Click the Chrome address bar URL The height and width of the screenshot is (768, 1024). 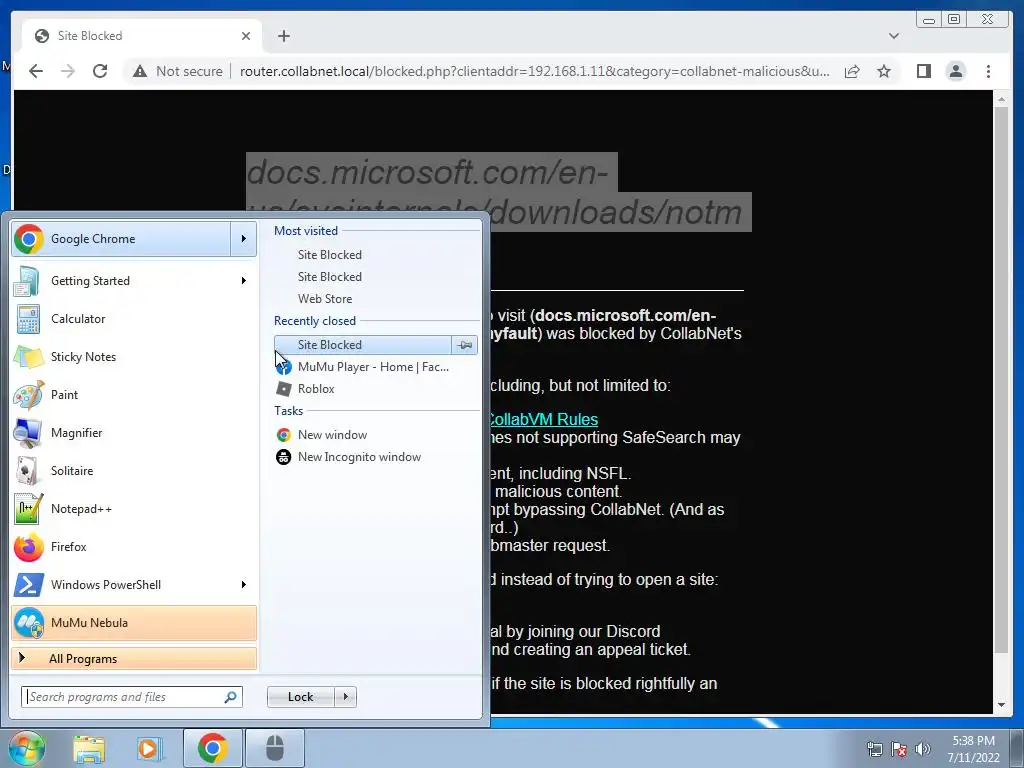point(534,71)
